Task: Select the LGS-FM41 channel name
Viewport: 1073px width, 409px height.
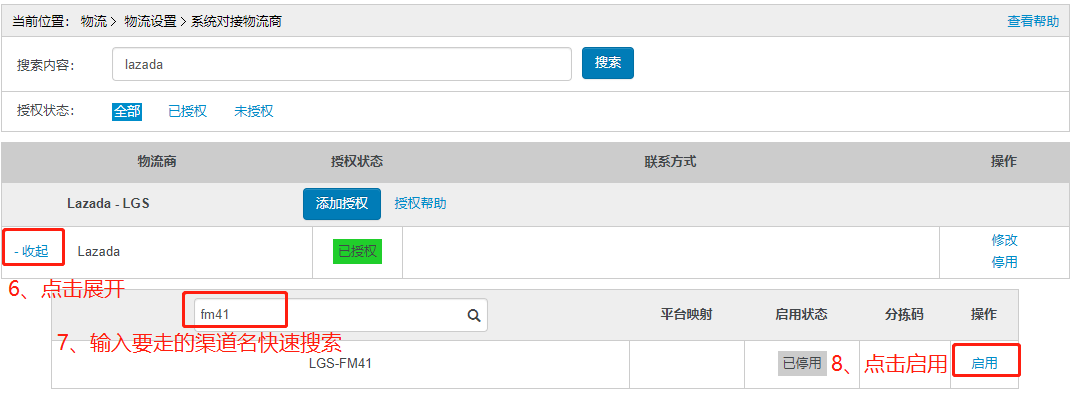Action: 340,364
